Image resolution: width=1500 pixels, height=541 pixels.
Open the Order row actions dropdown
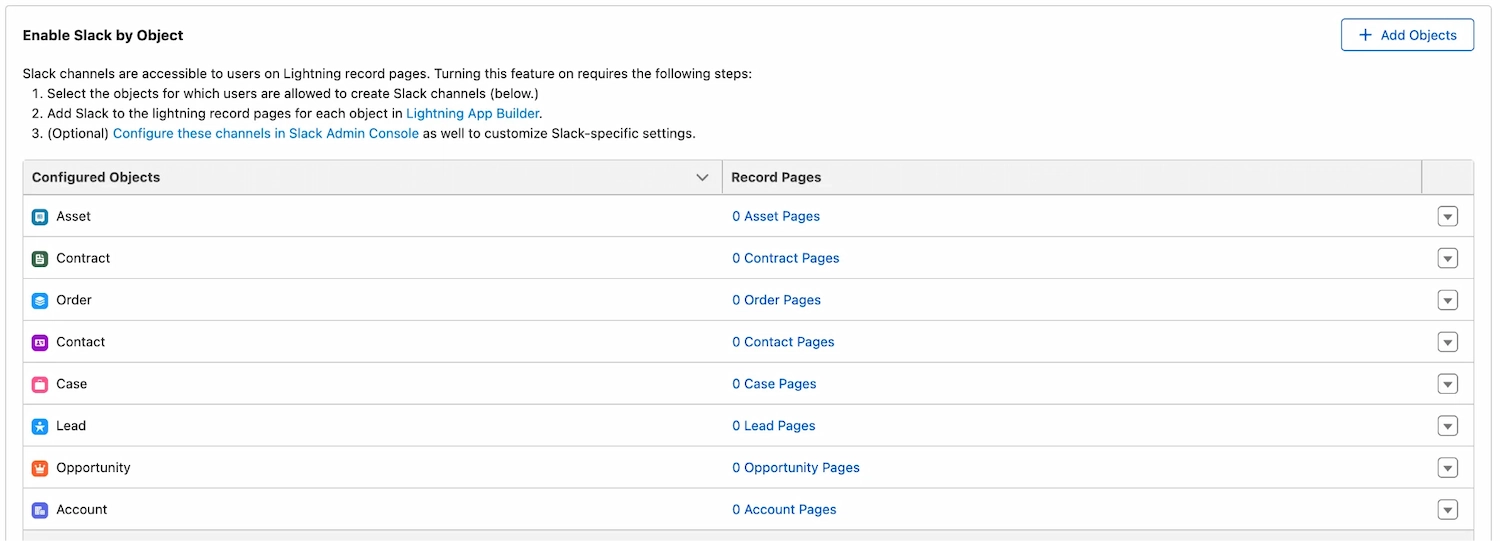[x=1447, y=300]
